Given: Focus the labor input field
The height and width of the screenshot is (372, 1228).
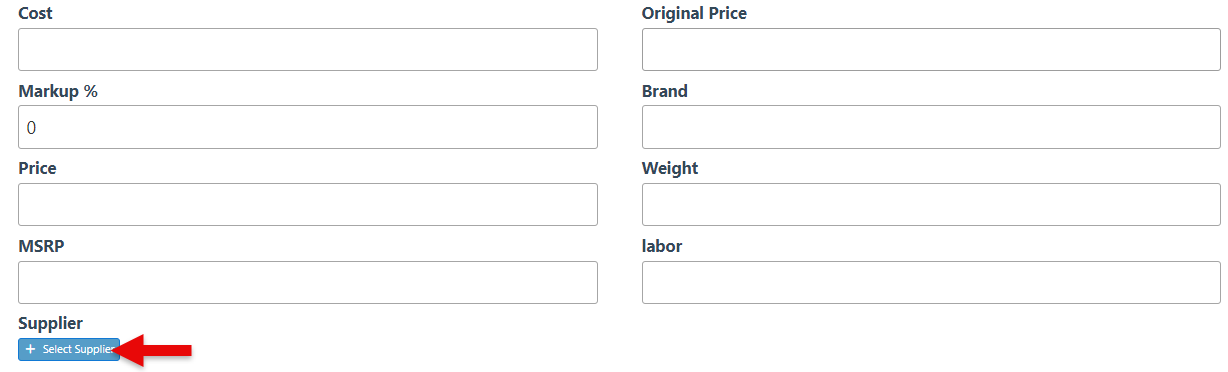Looking at the screenshot, I should click(931, 282).
